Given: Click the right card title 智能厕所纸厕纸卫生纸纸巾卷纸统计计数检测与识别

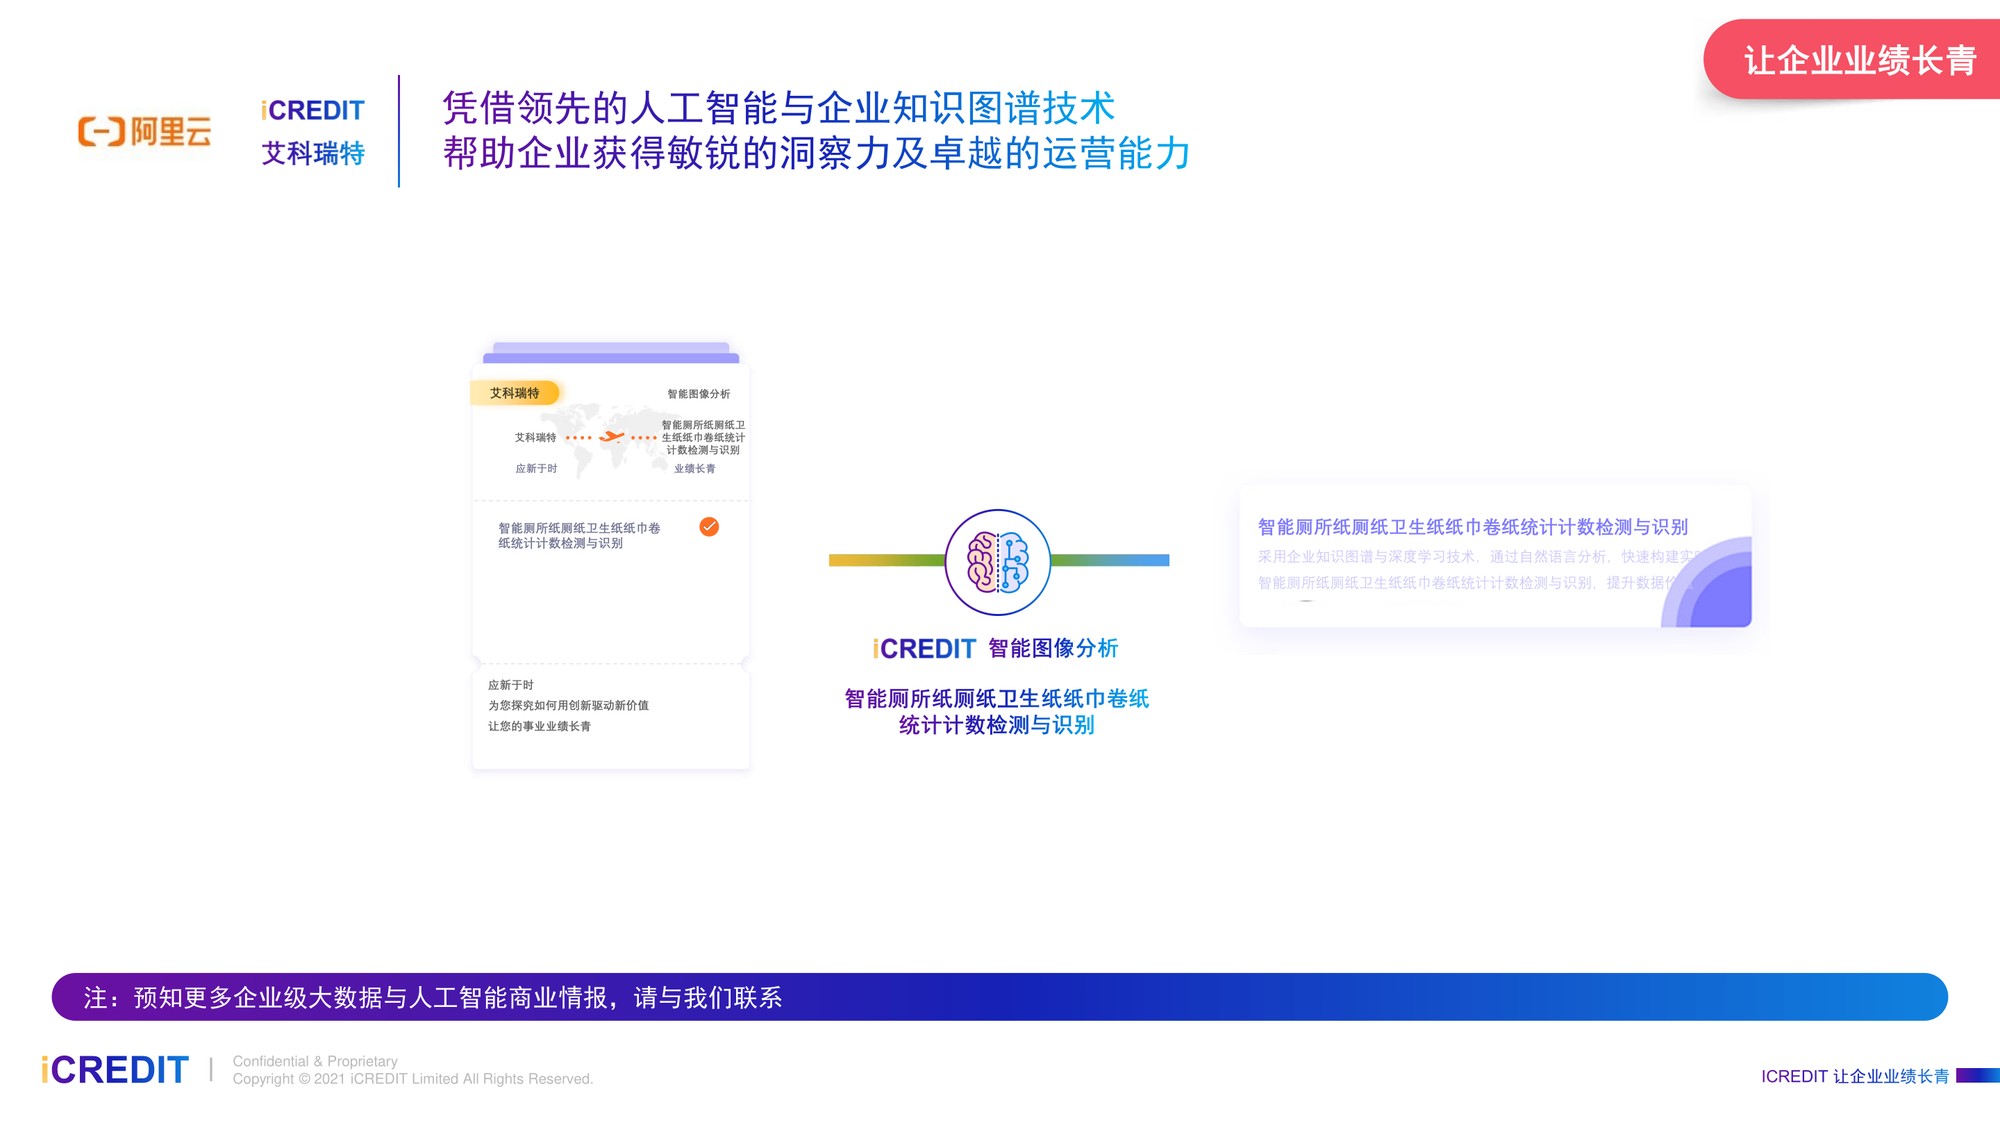Looking at the screenshot, I should (1472, 527).
